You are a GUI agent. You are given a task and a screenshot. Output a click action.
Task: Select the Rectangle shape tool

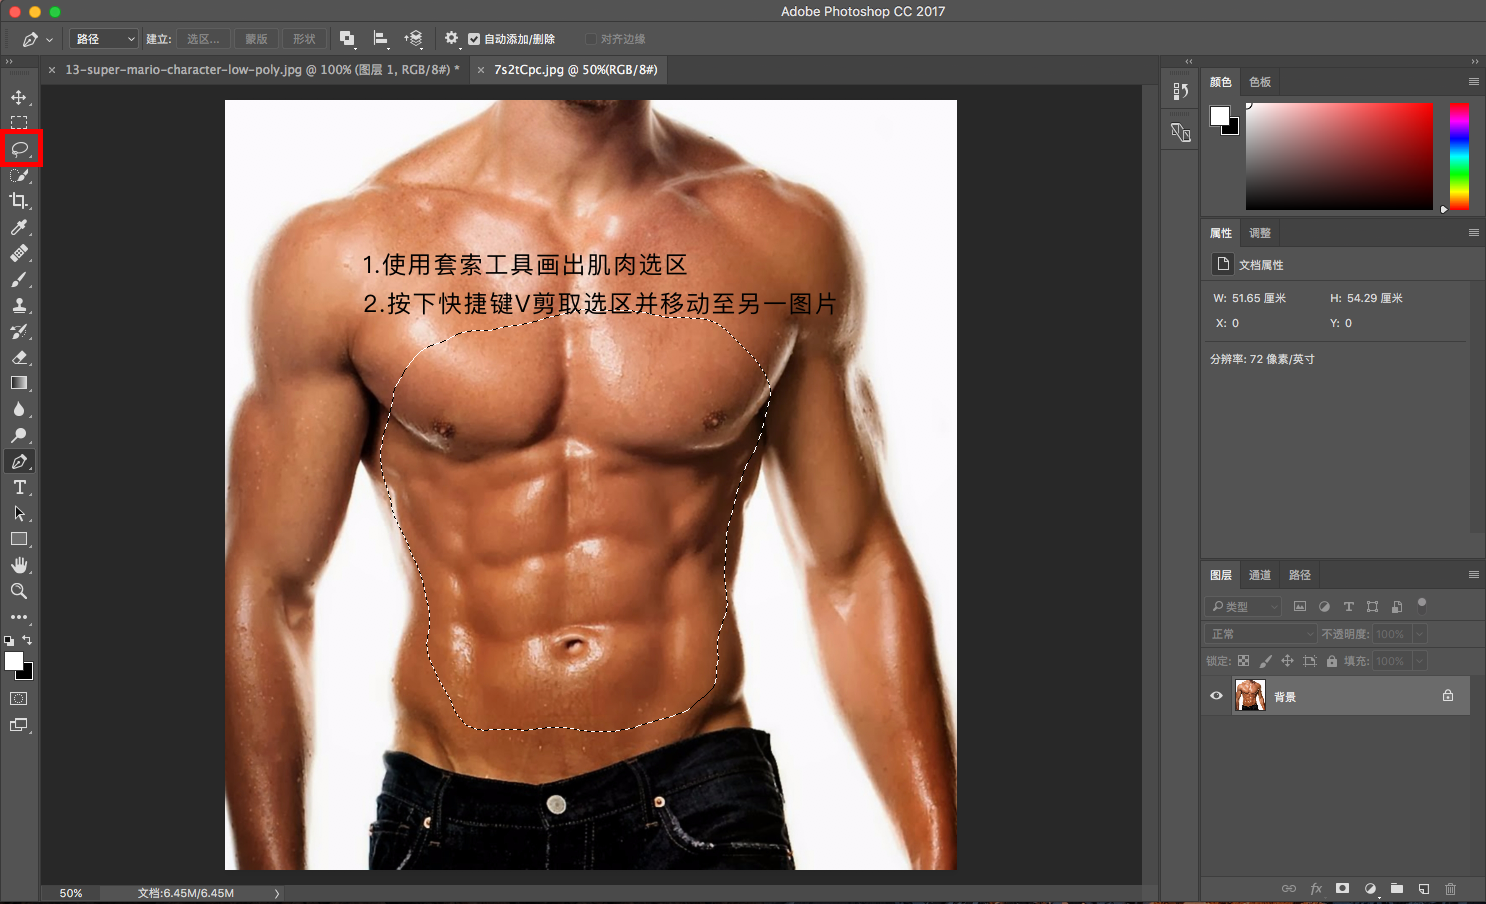[19, 539]
